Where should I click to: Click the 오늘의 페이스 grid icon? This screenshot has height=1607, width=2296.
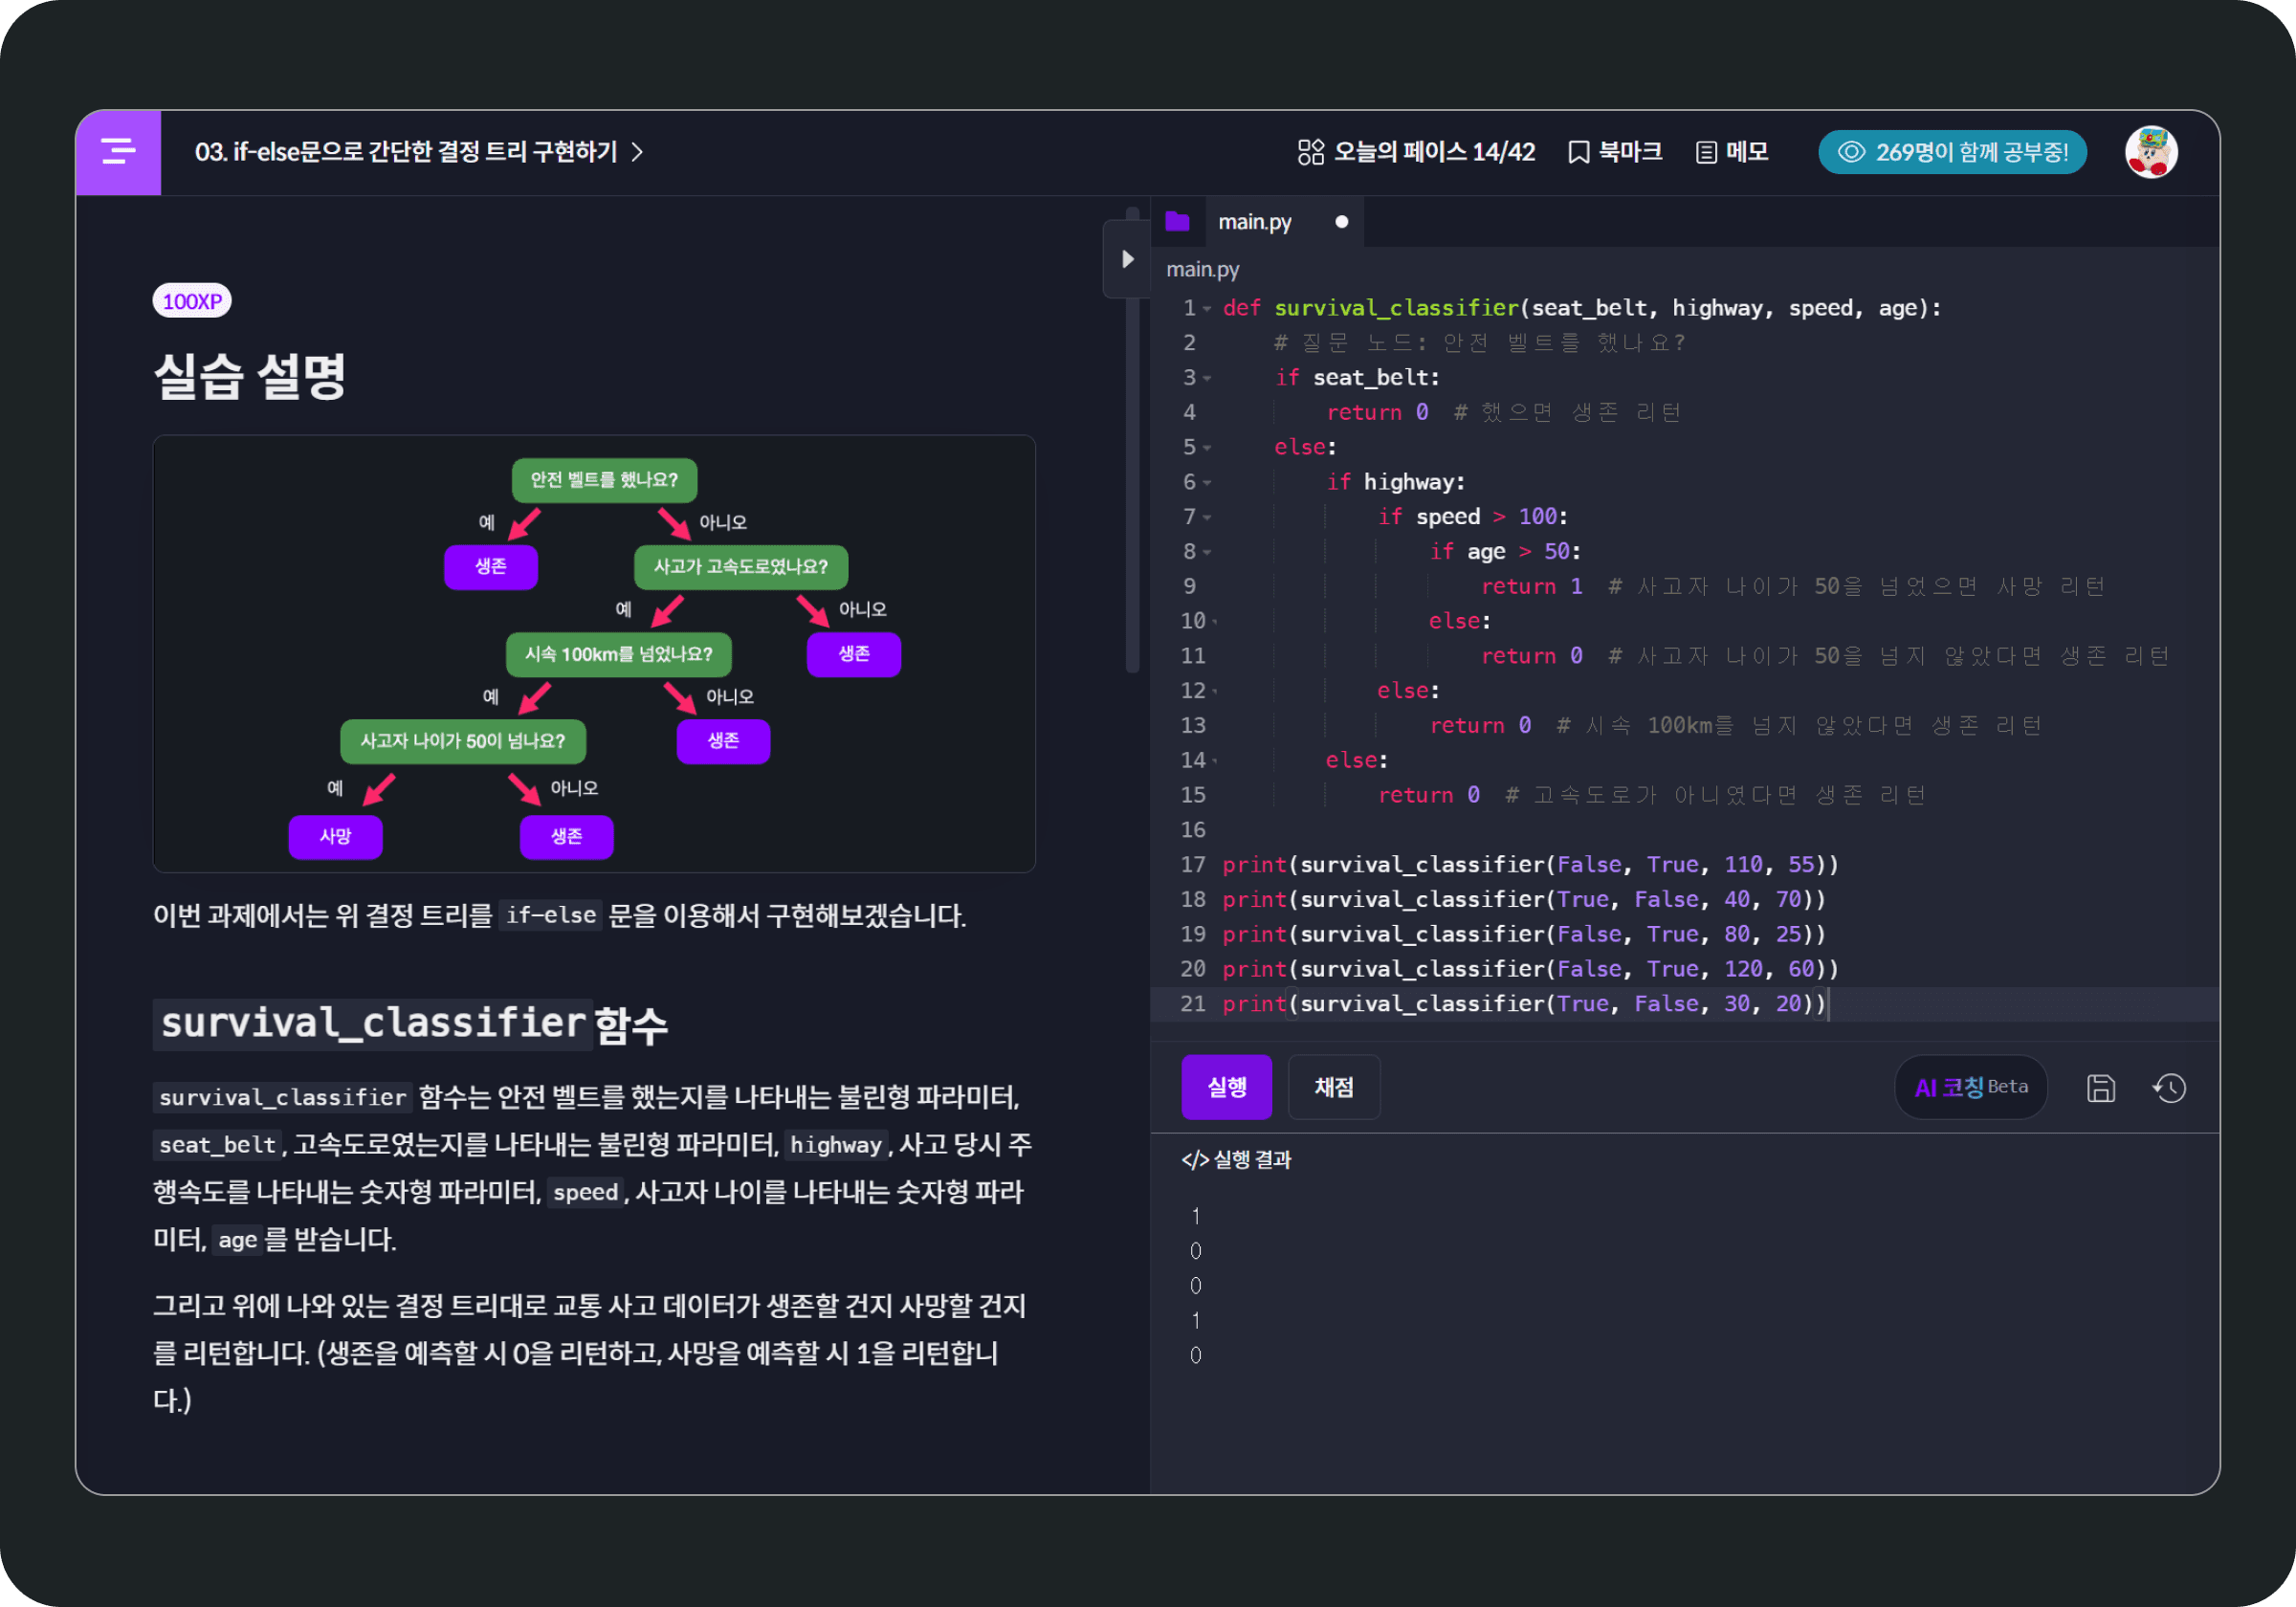pos(1310,152)
